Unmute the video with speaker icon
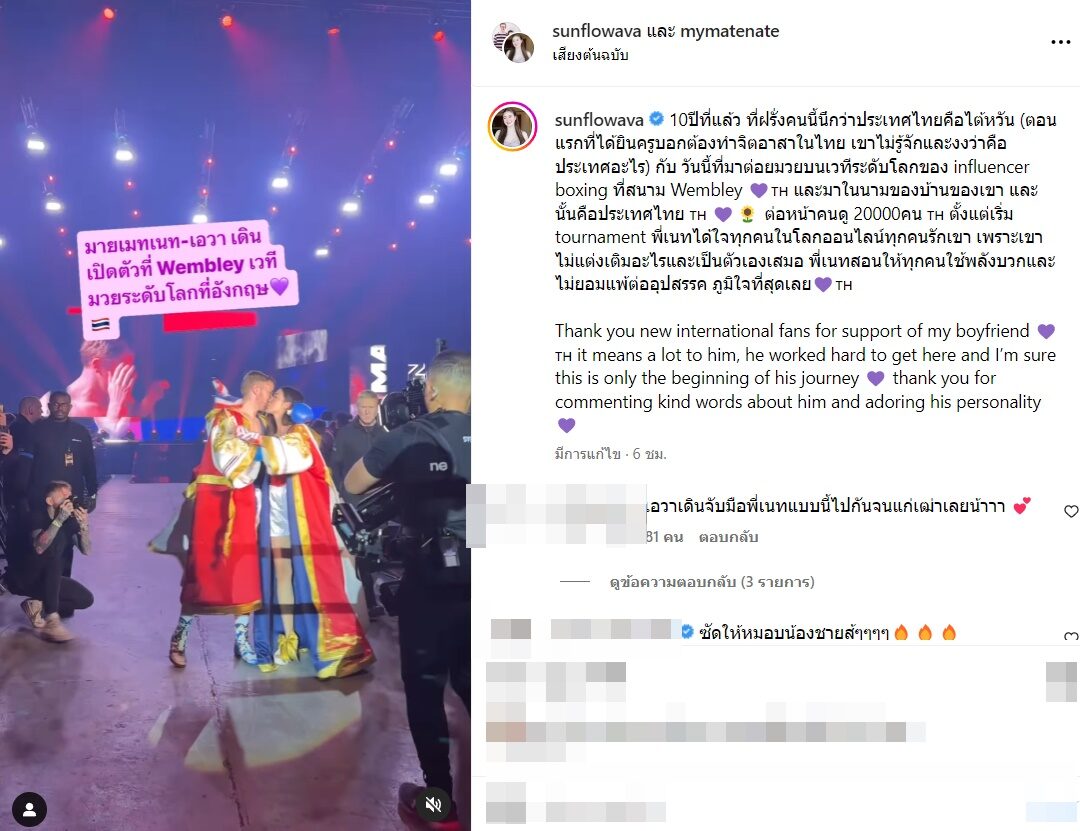Screen dimensions: 1080x831 [x=433, y=804]
